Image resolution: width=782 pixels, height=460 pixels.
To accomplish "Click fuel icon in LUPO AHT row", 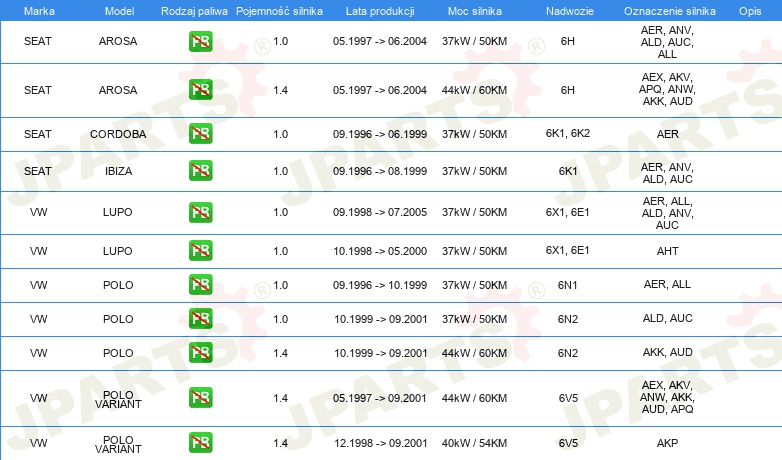I will tap(200, 250).
